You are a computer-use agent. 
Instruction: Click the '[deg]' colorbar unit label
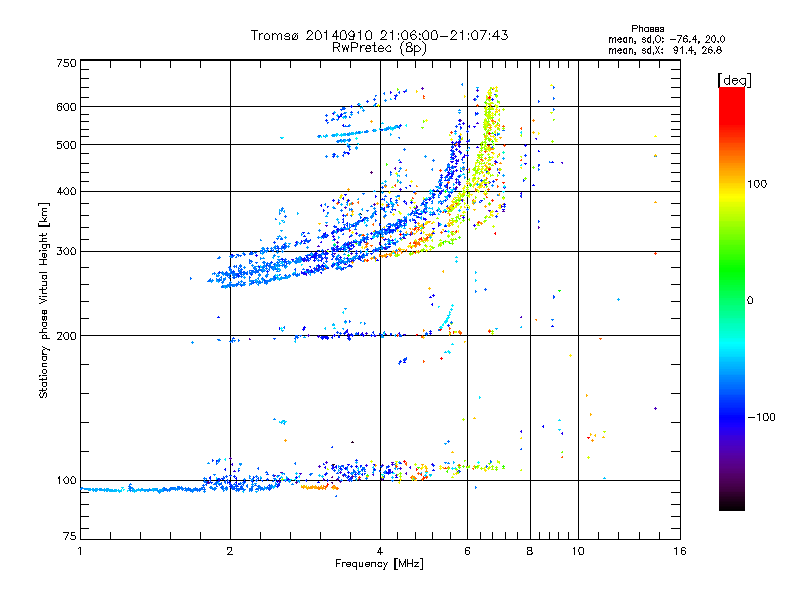coord(734,80)
